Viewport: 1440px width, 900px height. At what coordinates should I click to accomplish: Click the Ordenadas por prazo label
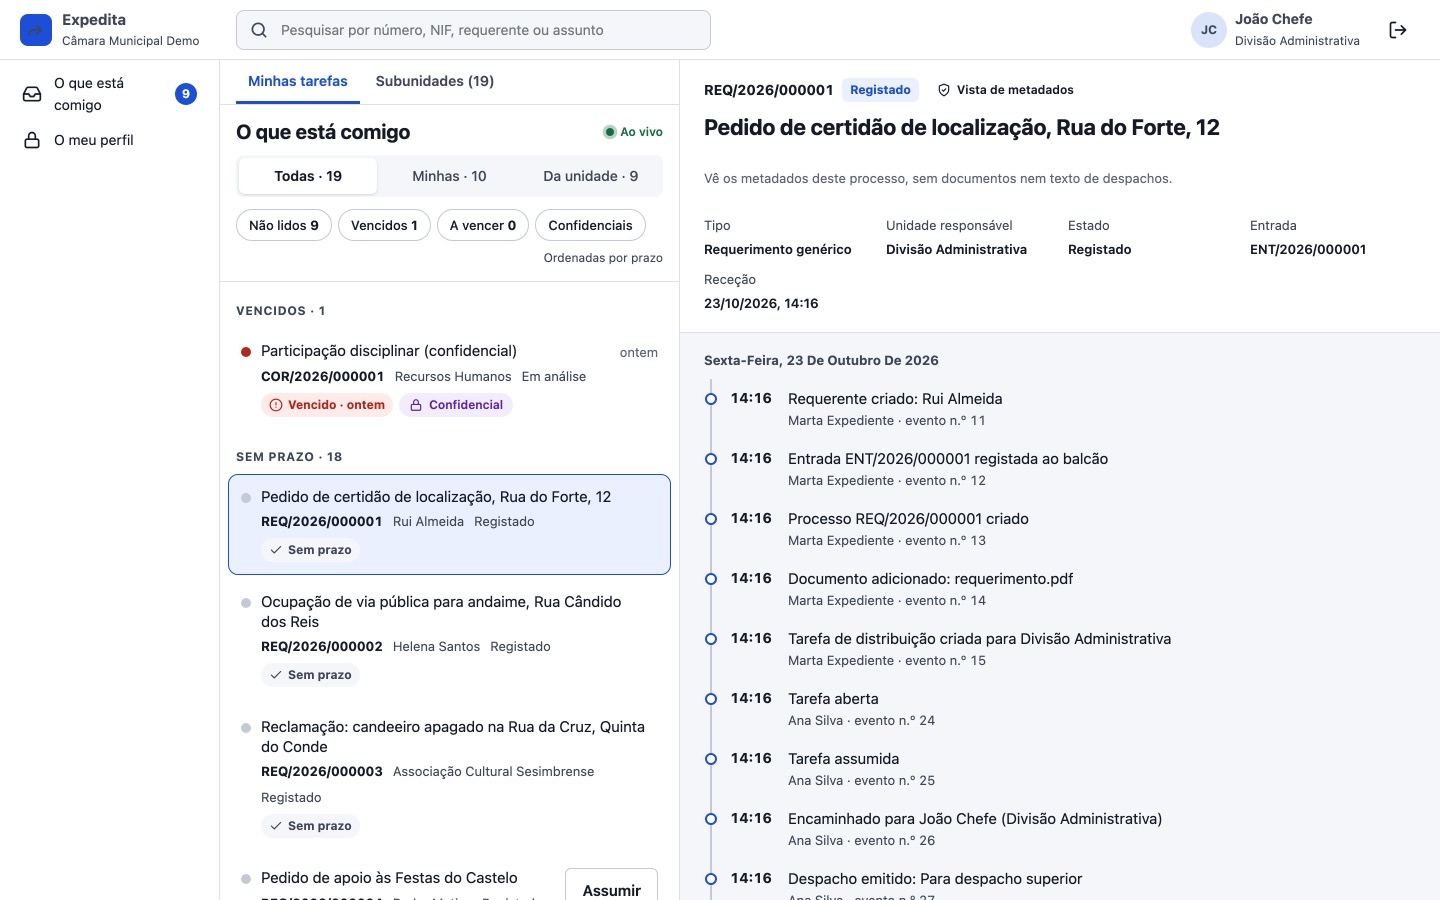coord(603,258)
